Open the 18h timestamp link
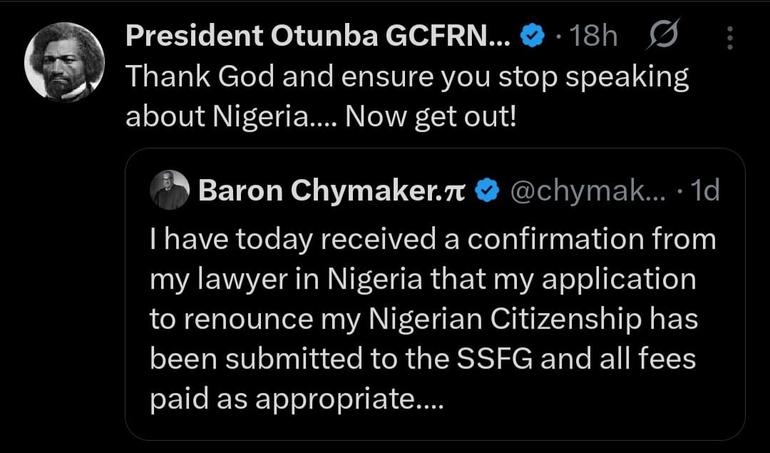Screen dimensions: 770x453 (593, 36)
